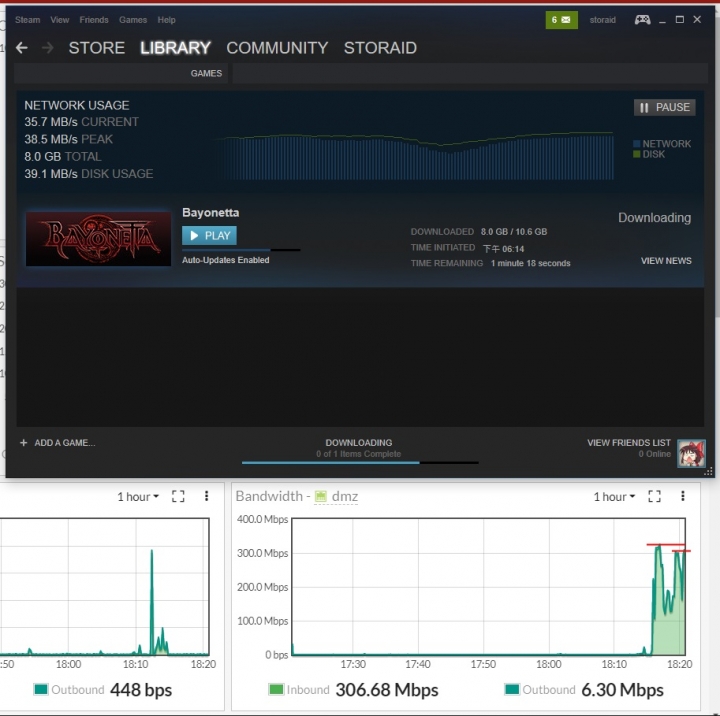The image size is (720, 716).
Task: Click the Bayonetta game title
Action: point(211,213)
